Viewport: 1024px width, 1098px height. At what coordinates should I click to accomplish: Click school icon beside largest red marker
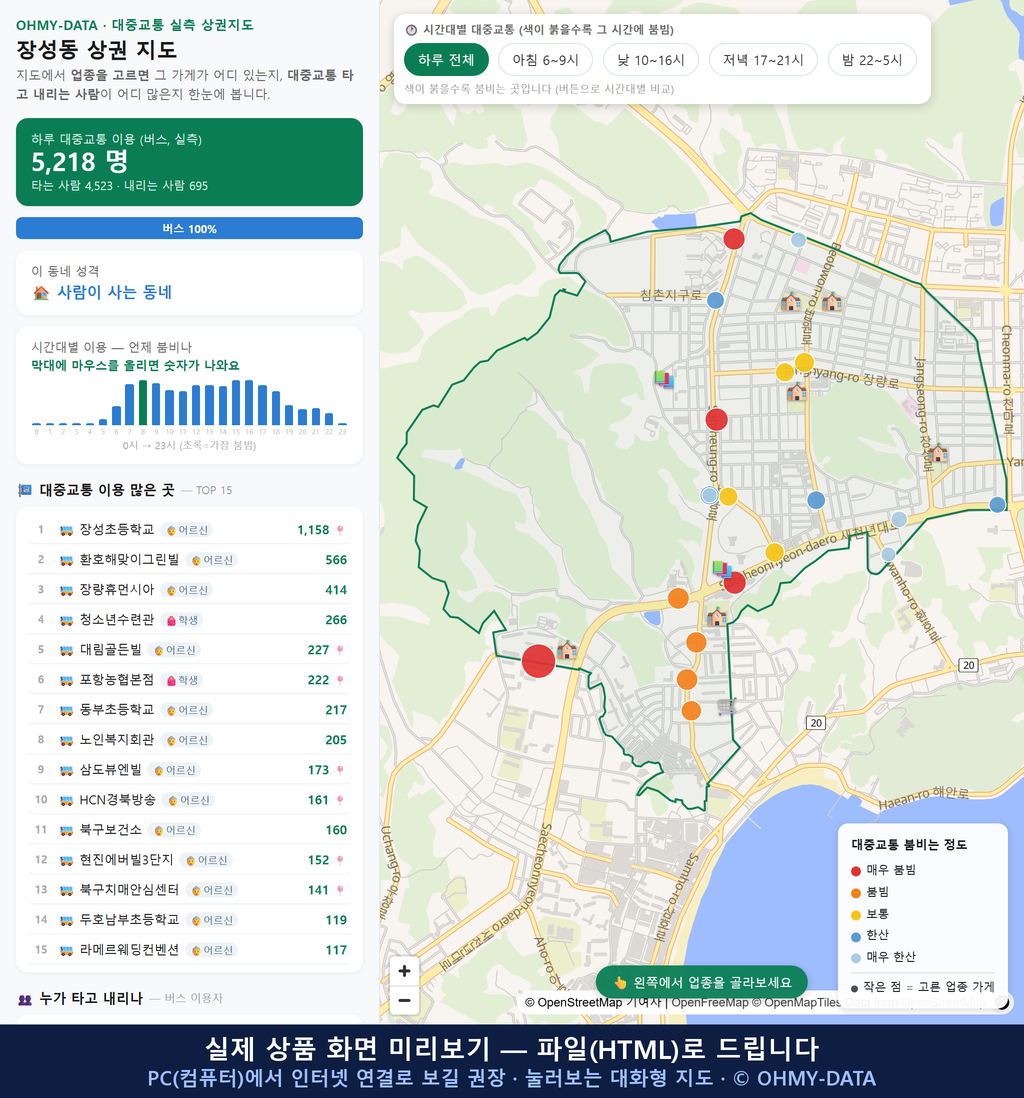tap(567, 650)
